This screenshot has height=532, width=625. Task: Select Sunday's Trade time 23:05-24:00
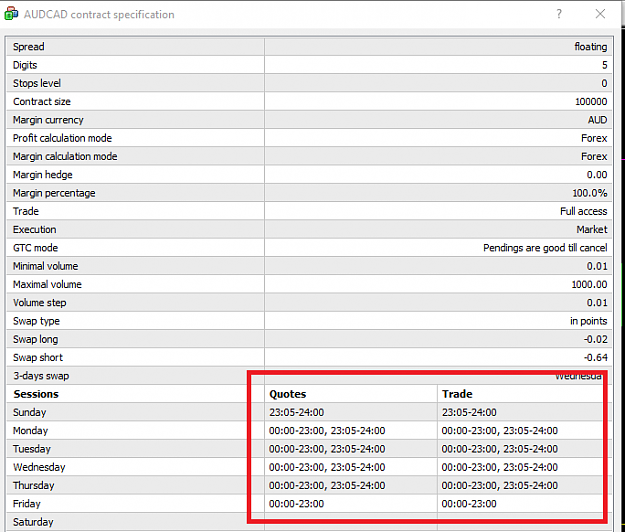469,412
